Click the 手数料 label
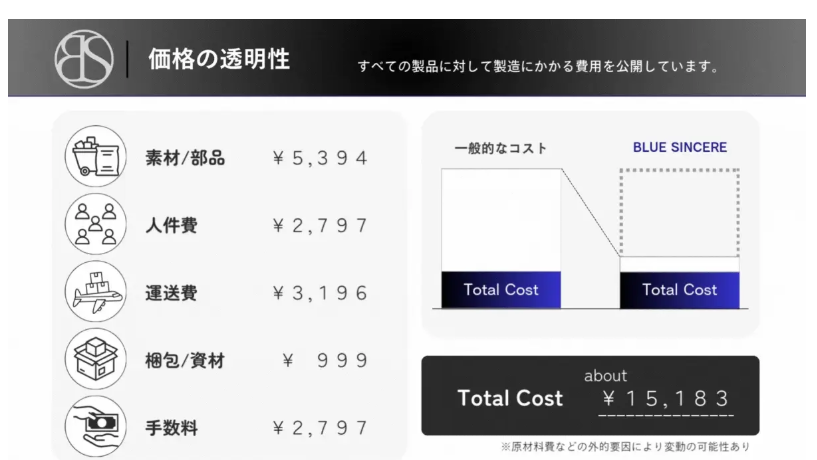817x460 pixels. tap(171, 428)
